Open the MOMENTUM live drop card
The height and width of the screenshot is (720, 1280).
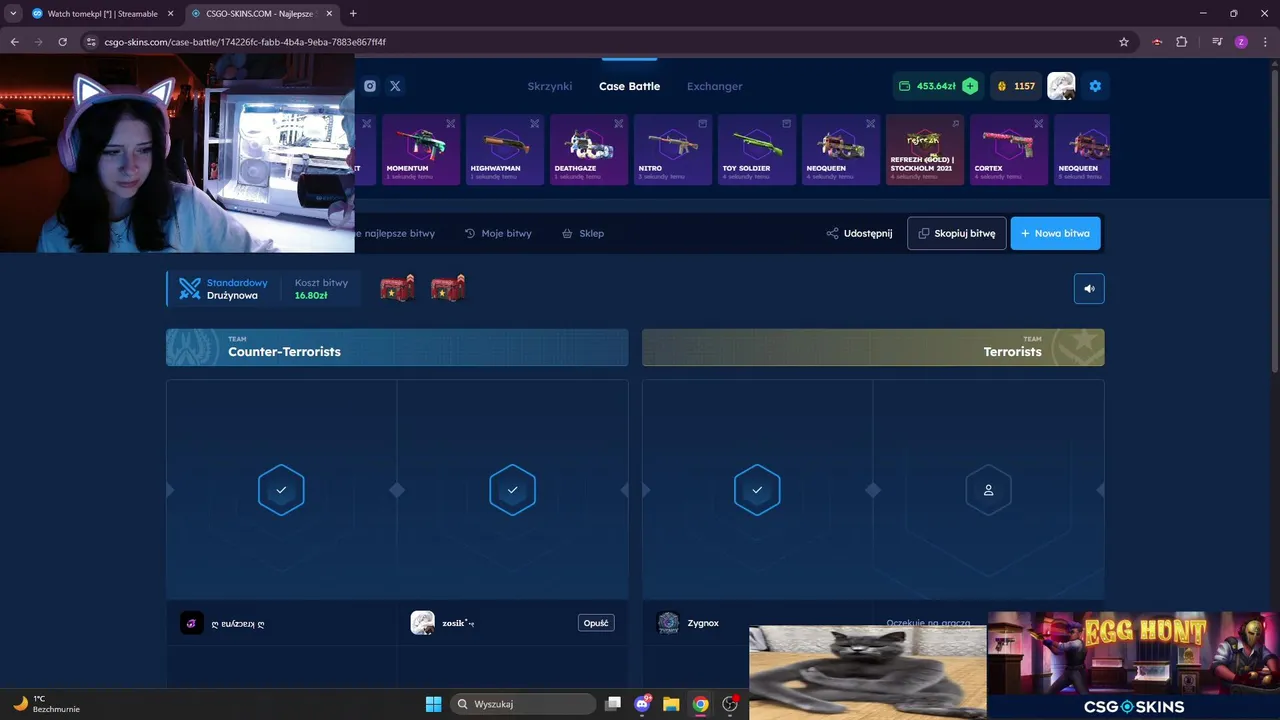click(421, 150)
